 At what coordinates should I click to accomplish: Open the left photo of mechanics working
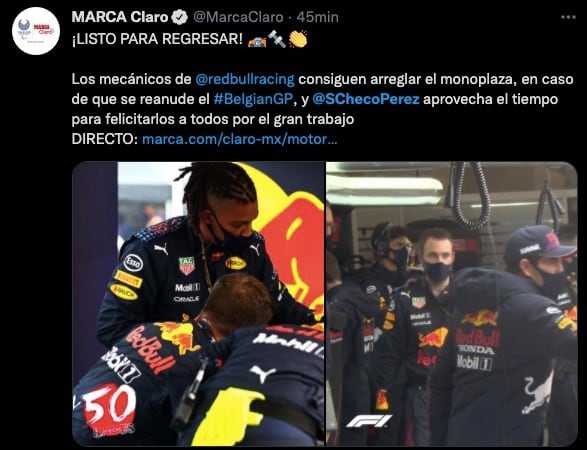point(198,303)
